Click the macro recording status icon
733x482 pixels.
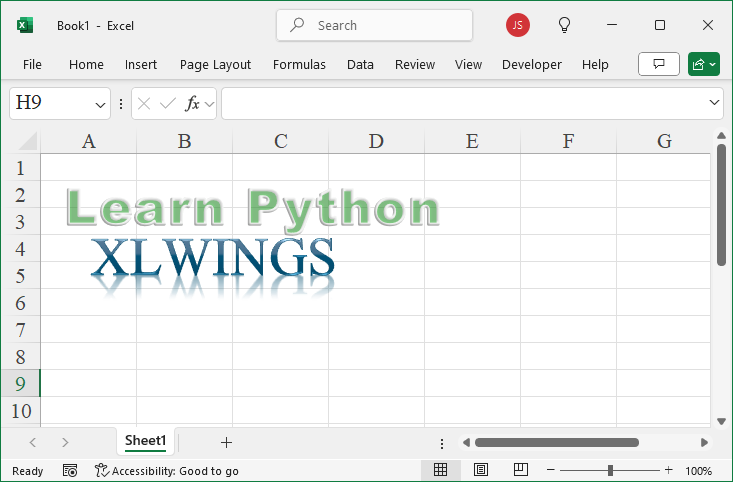click(70, 470)
